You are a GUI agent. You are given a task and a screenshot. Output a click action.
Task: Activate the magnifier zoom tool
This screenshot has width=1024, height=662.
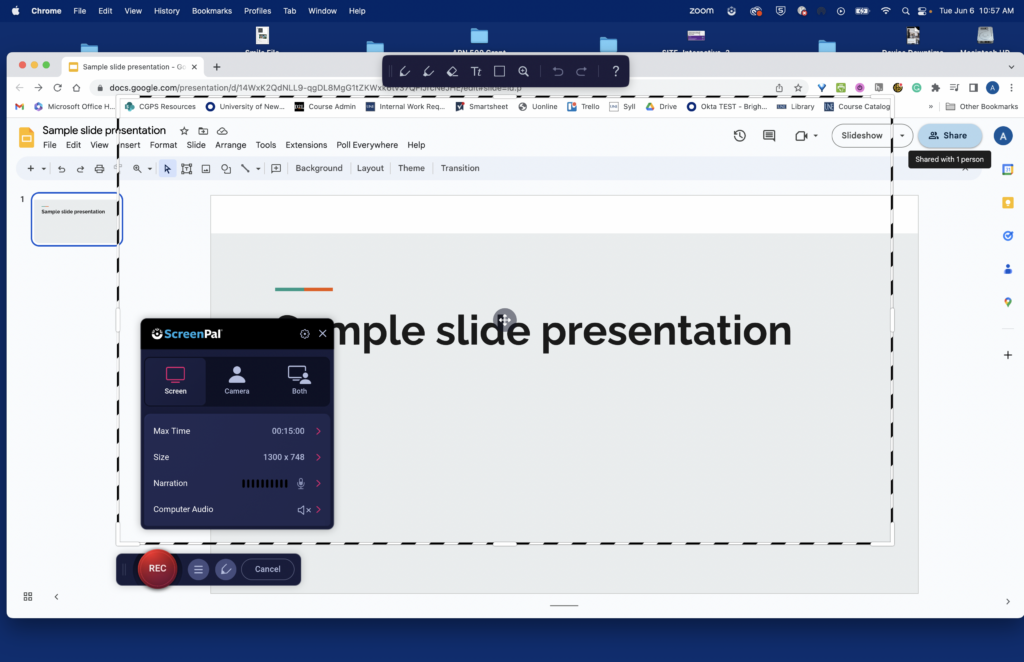[524, 71]
